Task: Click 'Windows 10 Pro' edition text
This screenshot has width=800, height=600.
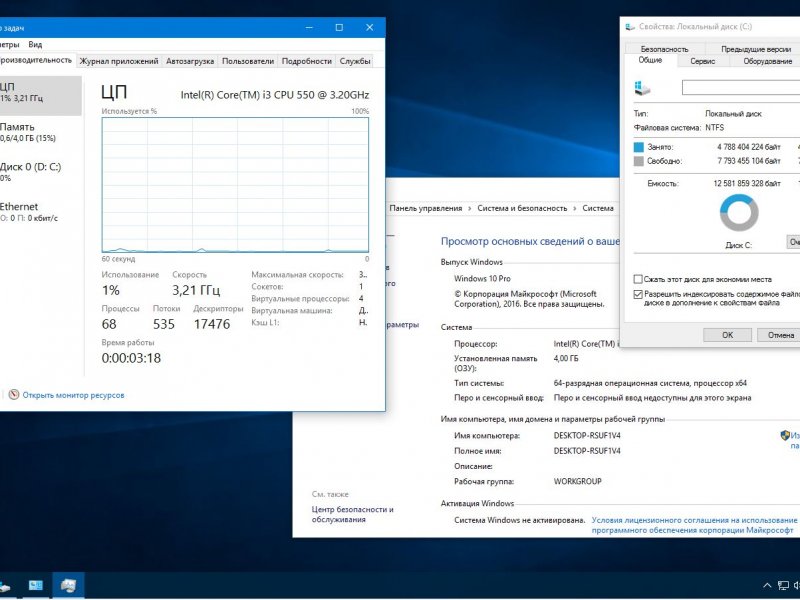Action: click(x=482, y=279)
